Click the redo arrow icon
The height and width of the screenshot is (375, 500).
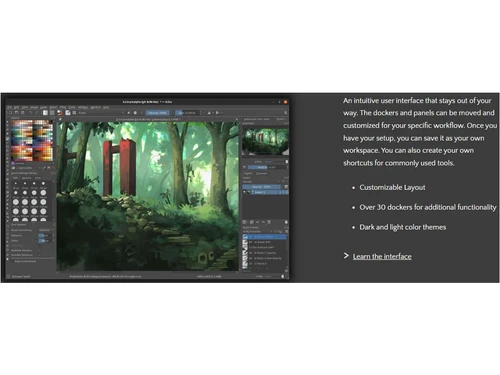(x=37, y=113)
